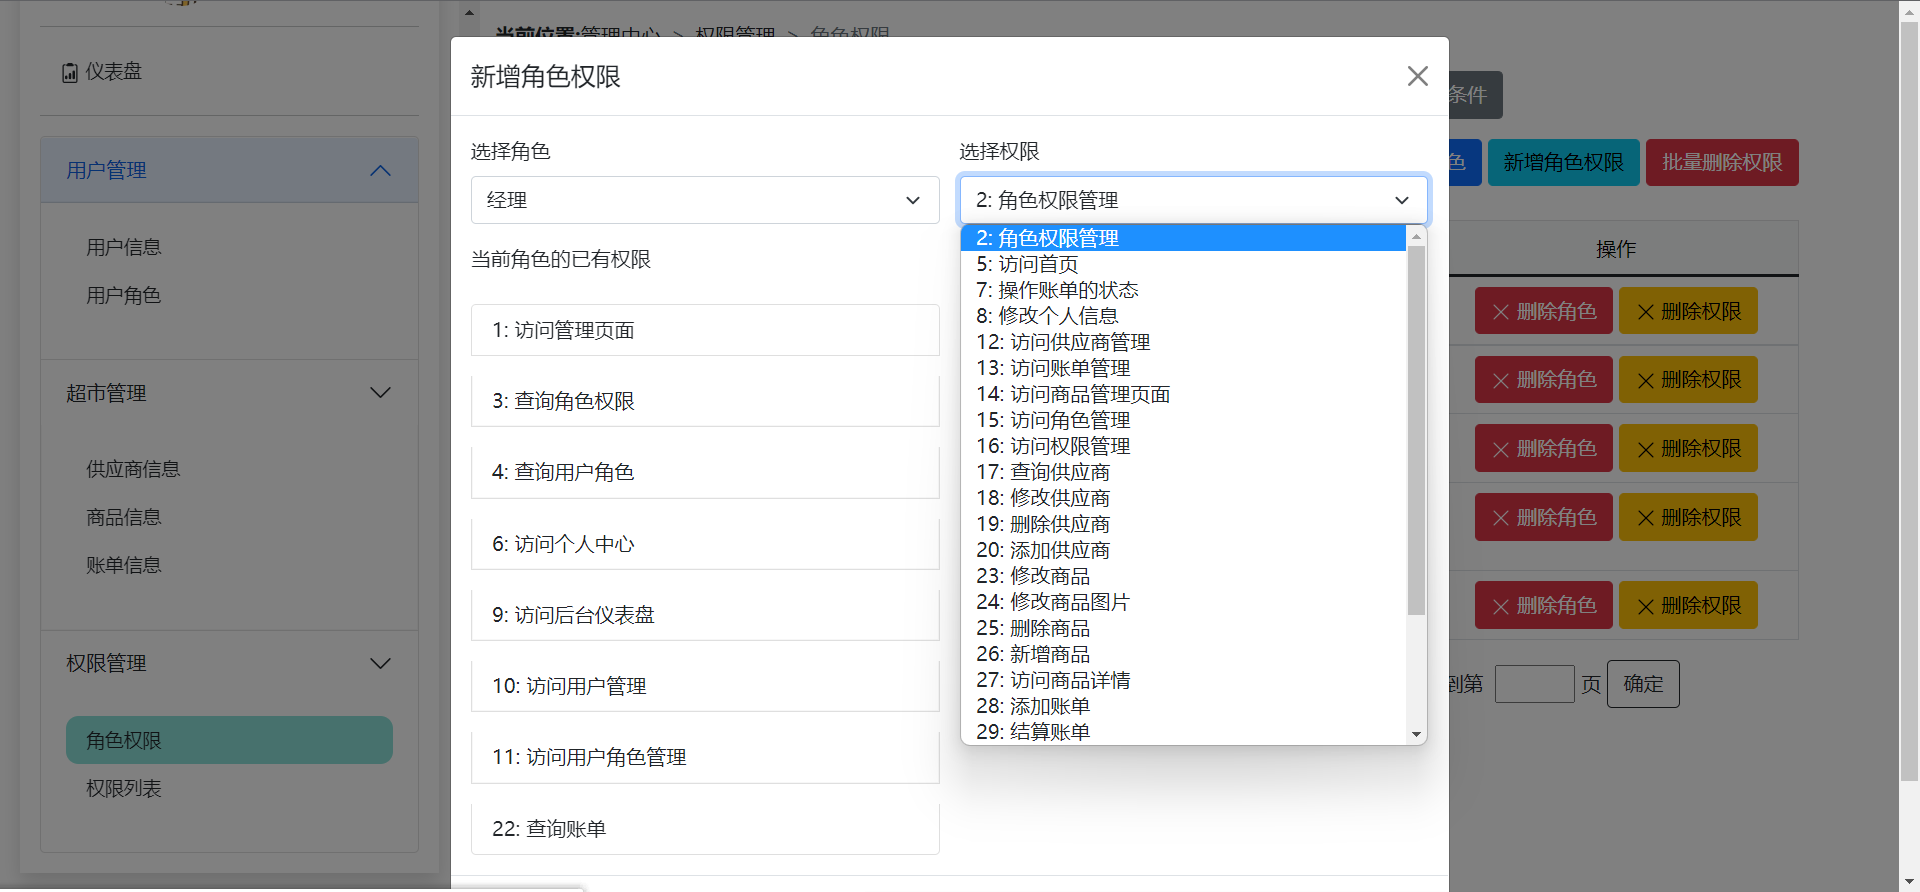
Task: Choose option 23: 修改商品
Action: 1183,576
